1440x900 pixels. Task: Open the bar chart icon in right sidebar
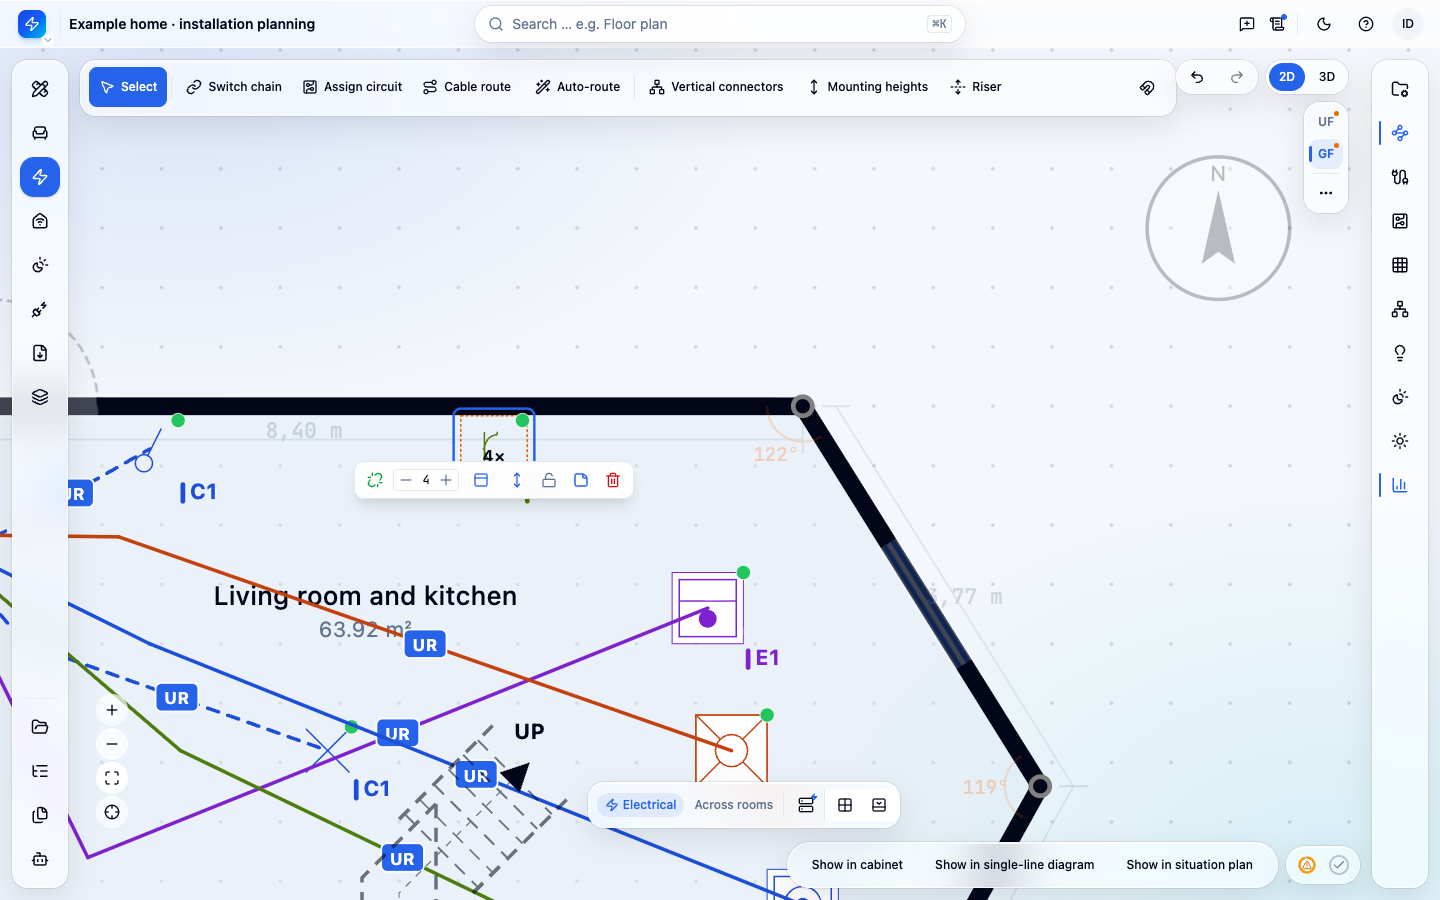(1400, 485)
